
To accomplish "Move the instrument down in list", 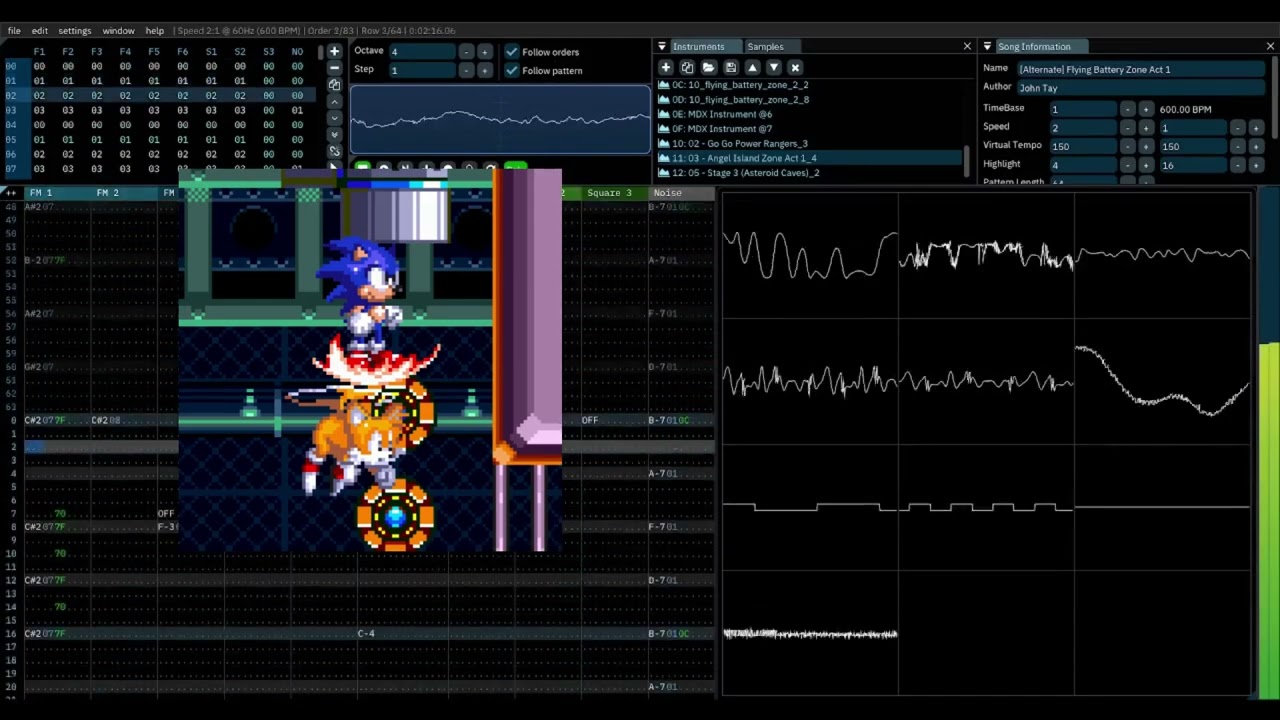I will coord(773,67).
